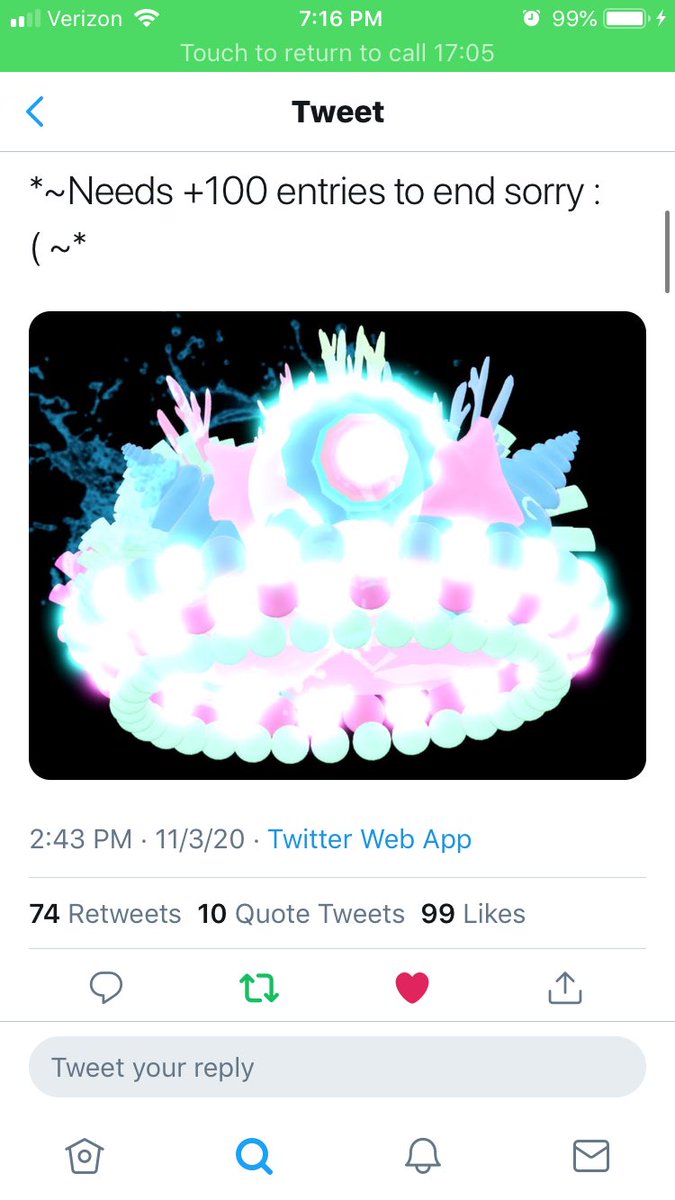Toggle the green retweet icon
The height and width of the screenshot is (1200, 675).
click(259, 988)
